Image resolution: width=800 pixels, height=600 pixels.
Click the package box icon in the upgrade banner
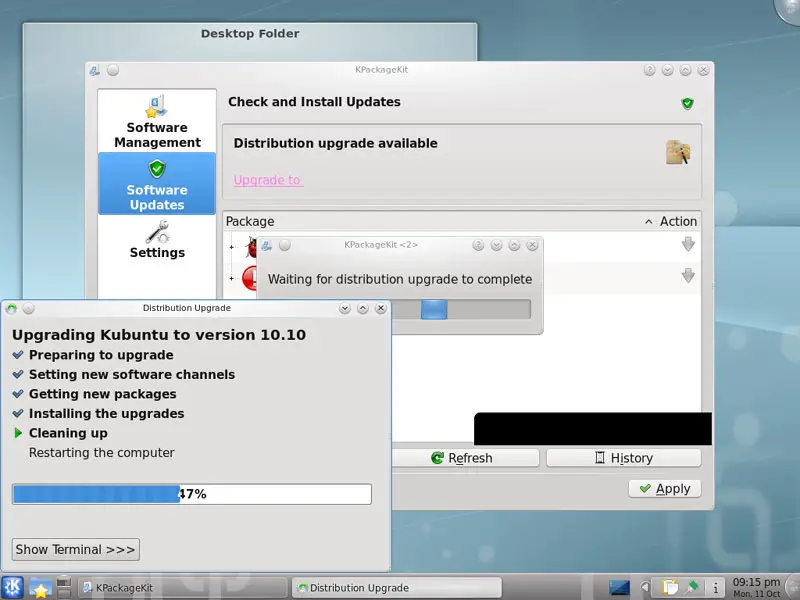pos(678,152)
